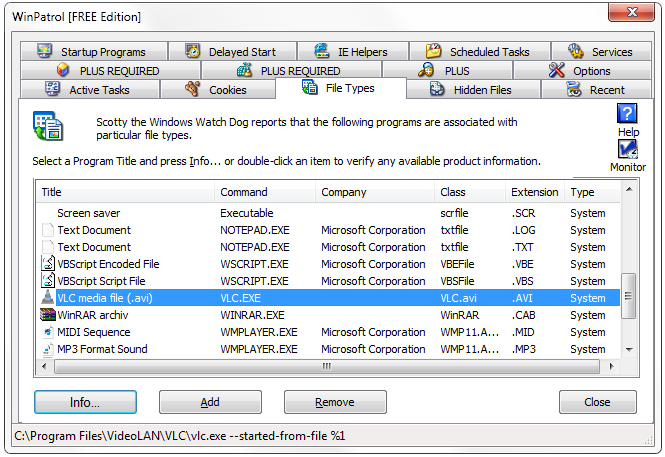Sort by the Class column header

click(470, 192)
